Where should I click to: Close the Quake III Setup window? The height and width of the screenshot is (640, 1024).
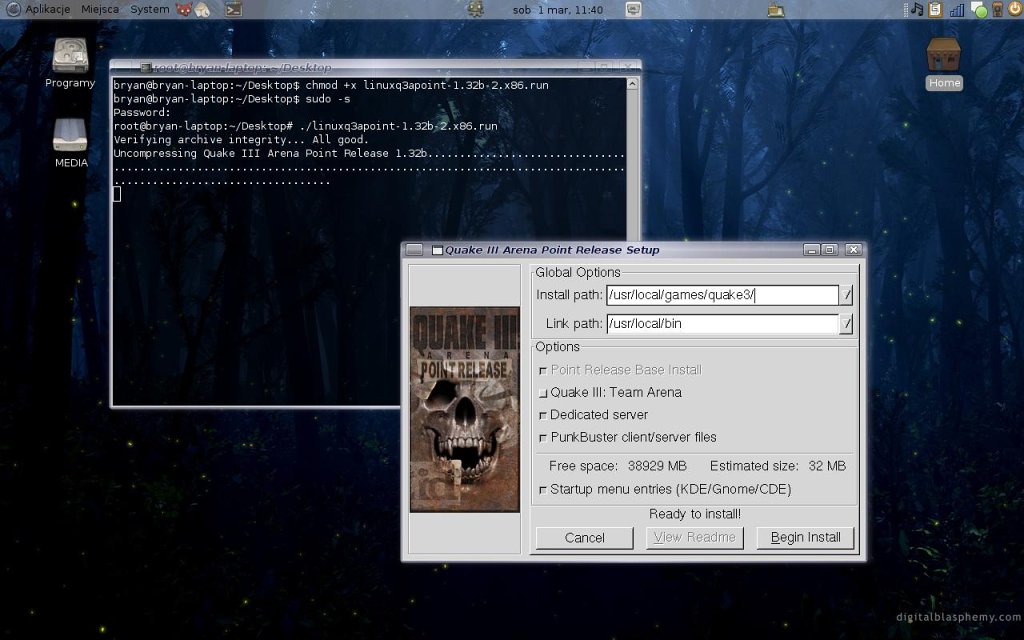[854, 249]
